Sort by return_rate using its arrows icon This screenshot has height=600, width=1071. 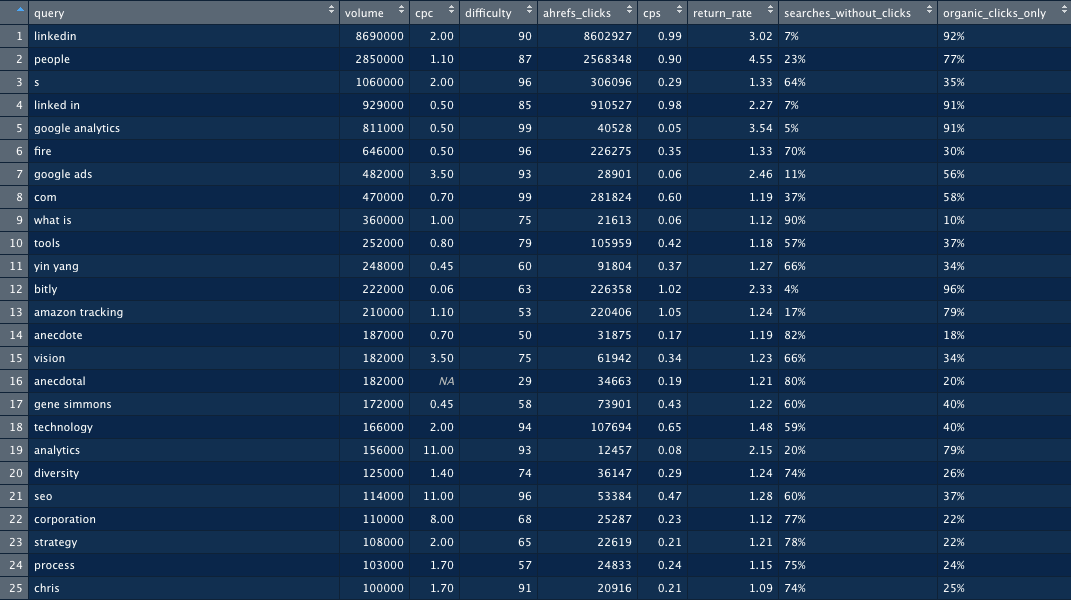coord(770,10)
